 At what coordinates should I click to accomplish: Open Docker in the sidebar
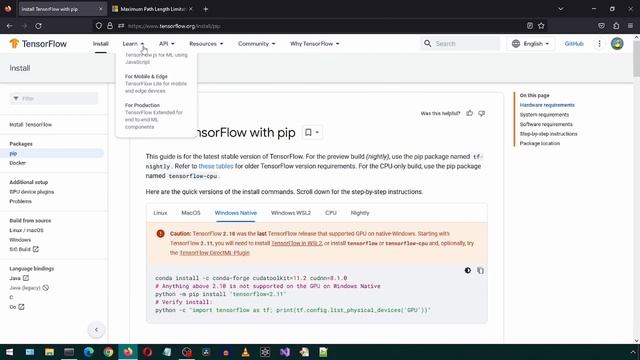(18, 163)
